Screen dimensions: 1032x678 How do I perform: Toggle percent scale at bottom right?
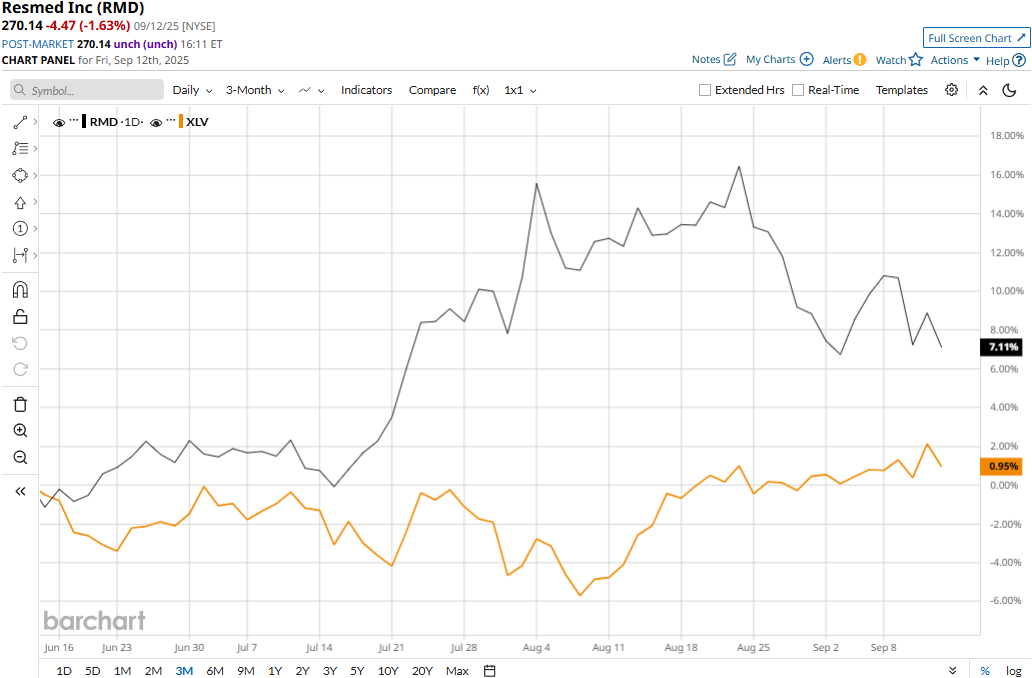click(x=985, y=671)
